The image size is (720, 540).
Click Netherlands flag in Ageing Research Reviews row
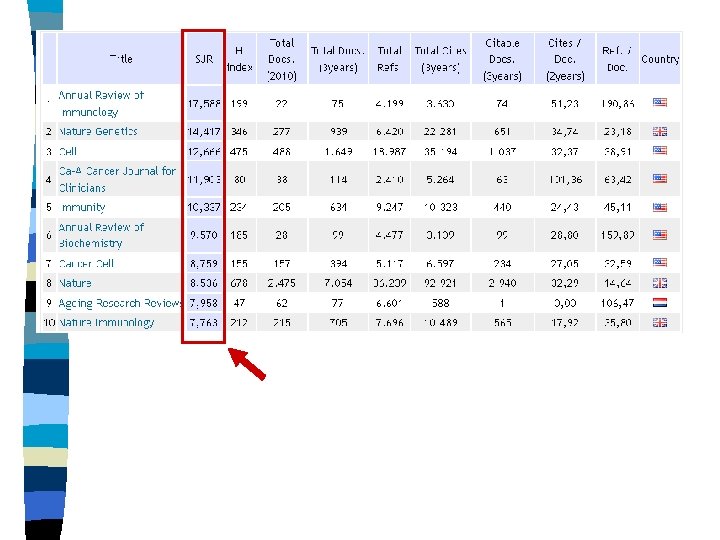660,303
